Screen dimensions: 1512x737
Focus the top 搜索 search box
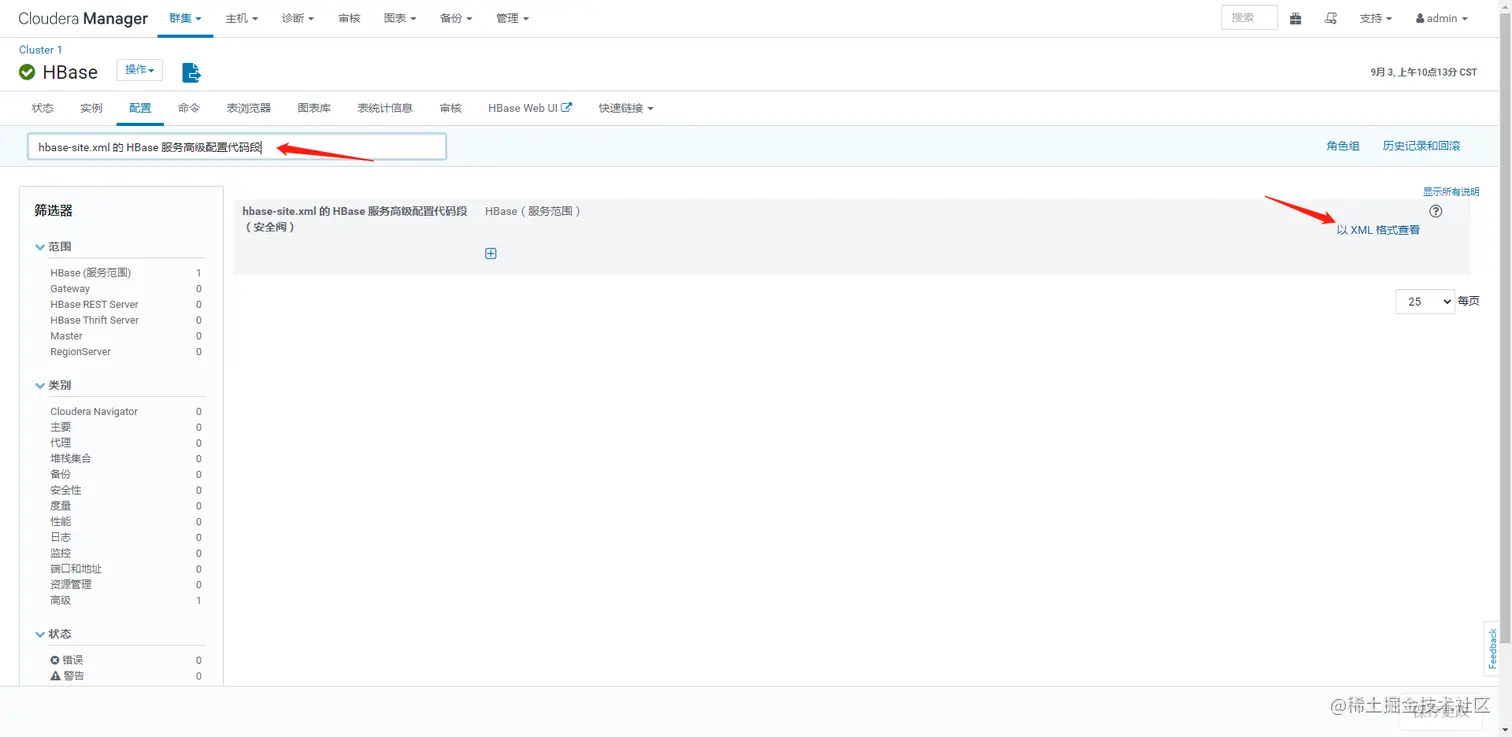pos(1249,18)
